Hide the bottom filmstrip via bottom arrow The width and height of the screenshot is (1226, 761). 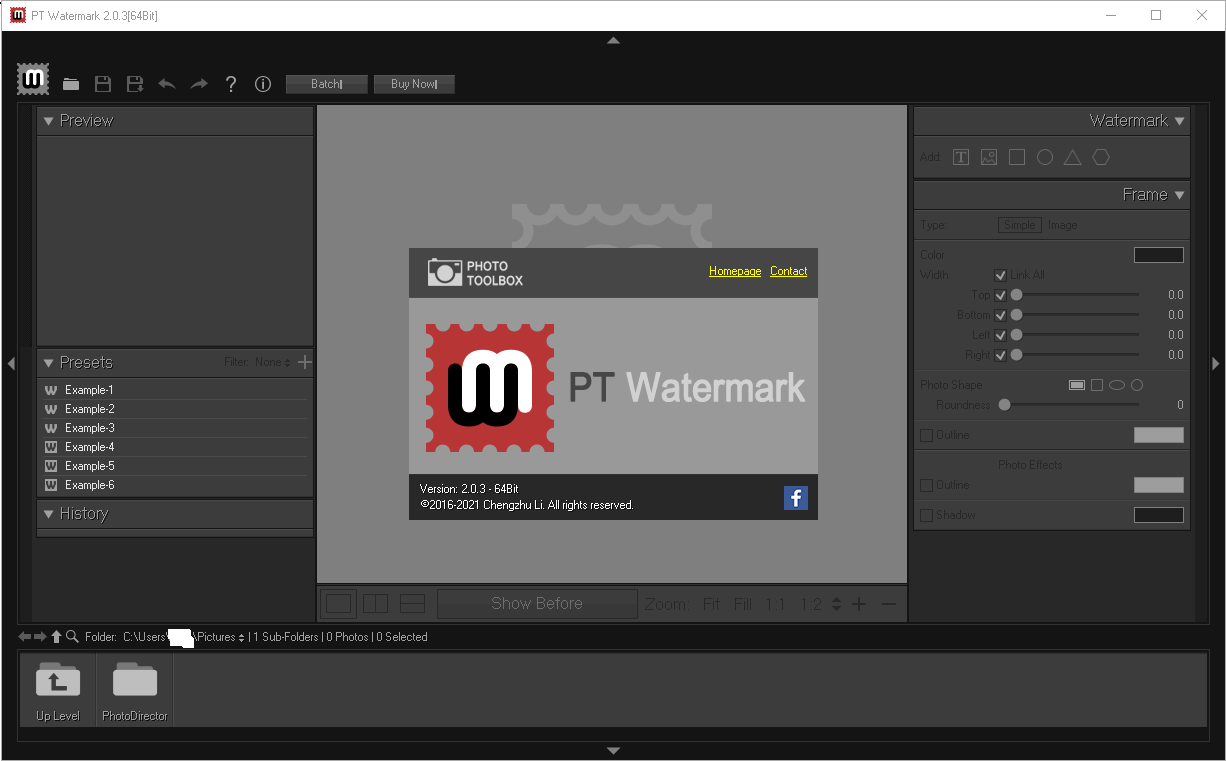click(x=613, y=751)
